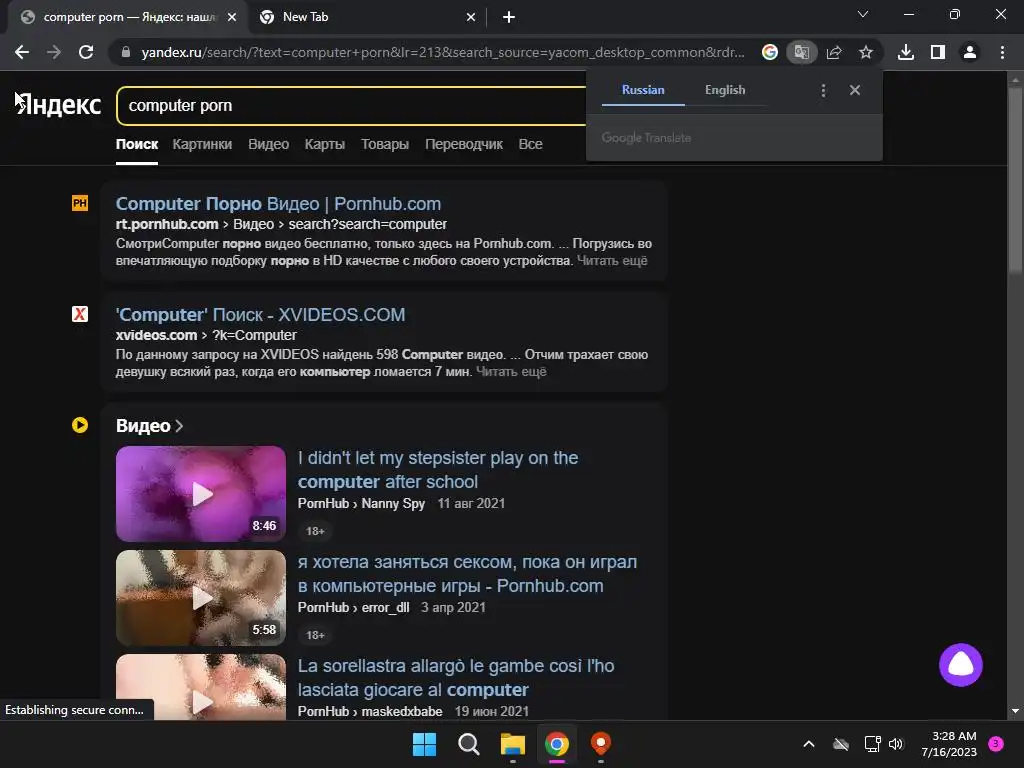The image size is (1024, 768).
Task: Click the 'Nanny Spy' channel text
Action: pyautogui.click(x=393, y=504)
